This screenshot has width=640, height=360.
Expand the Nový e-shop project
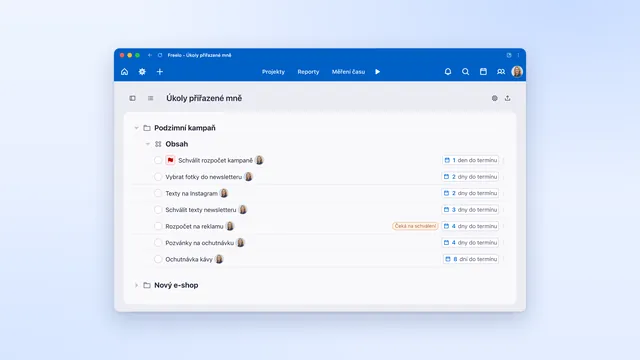pyautogui.click(x=136, y=285)
